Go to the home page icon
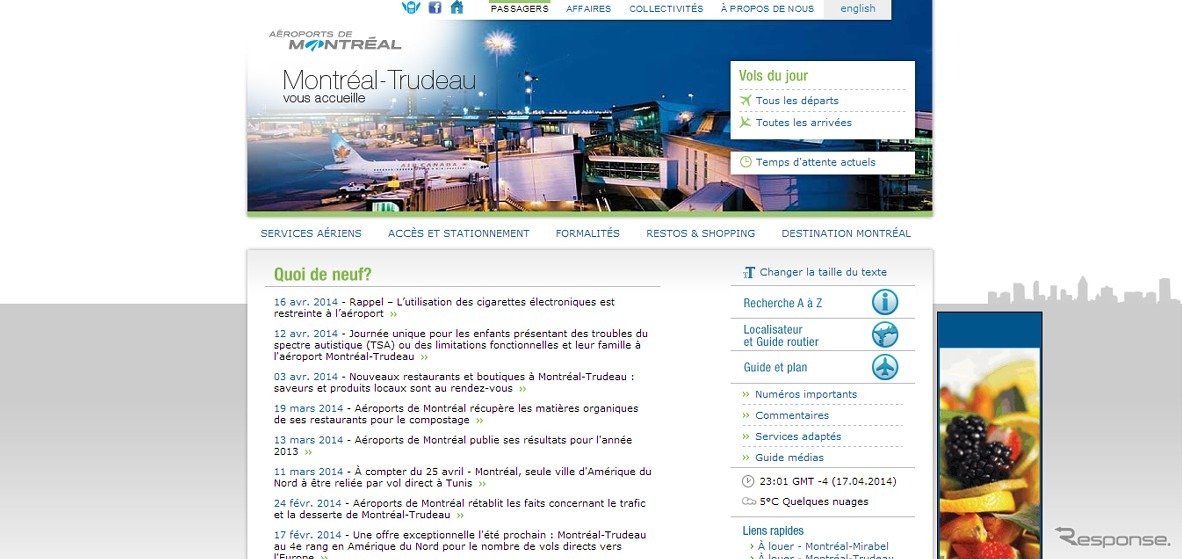This screenshot has height=559, width=1182. (457, 8)
